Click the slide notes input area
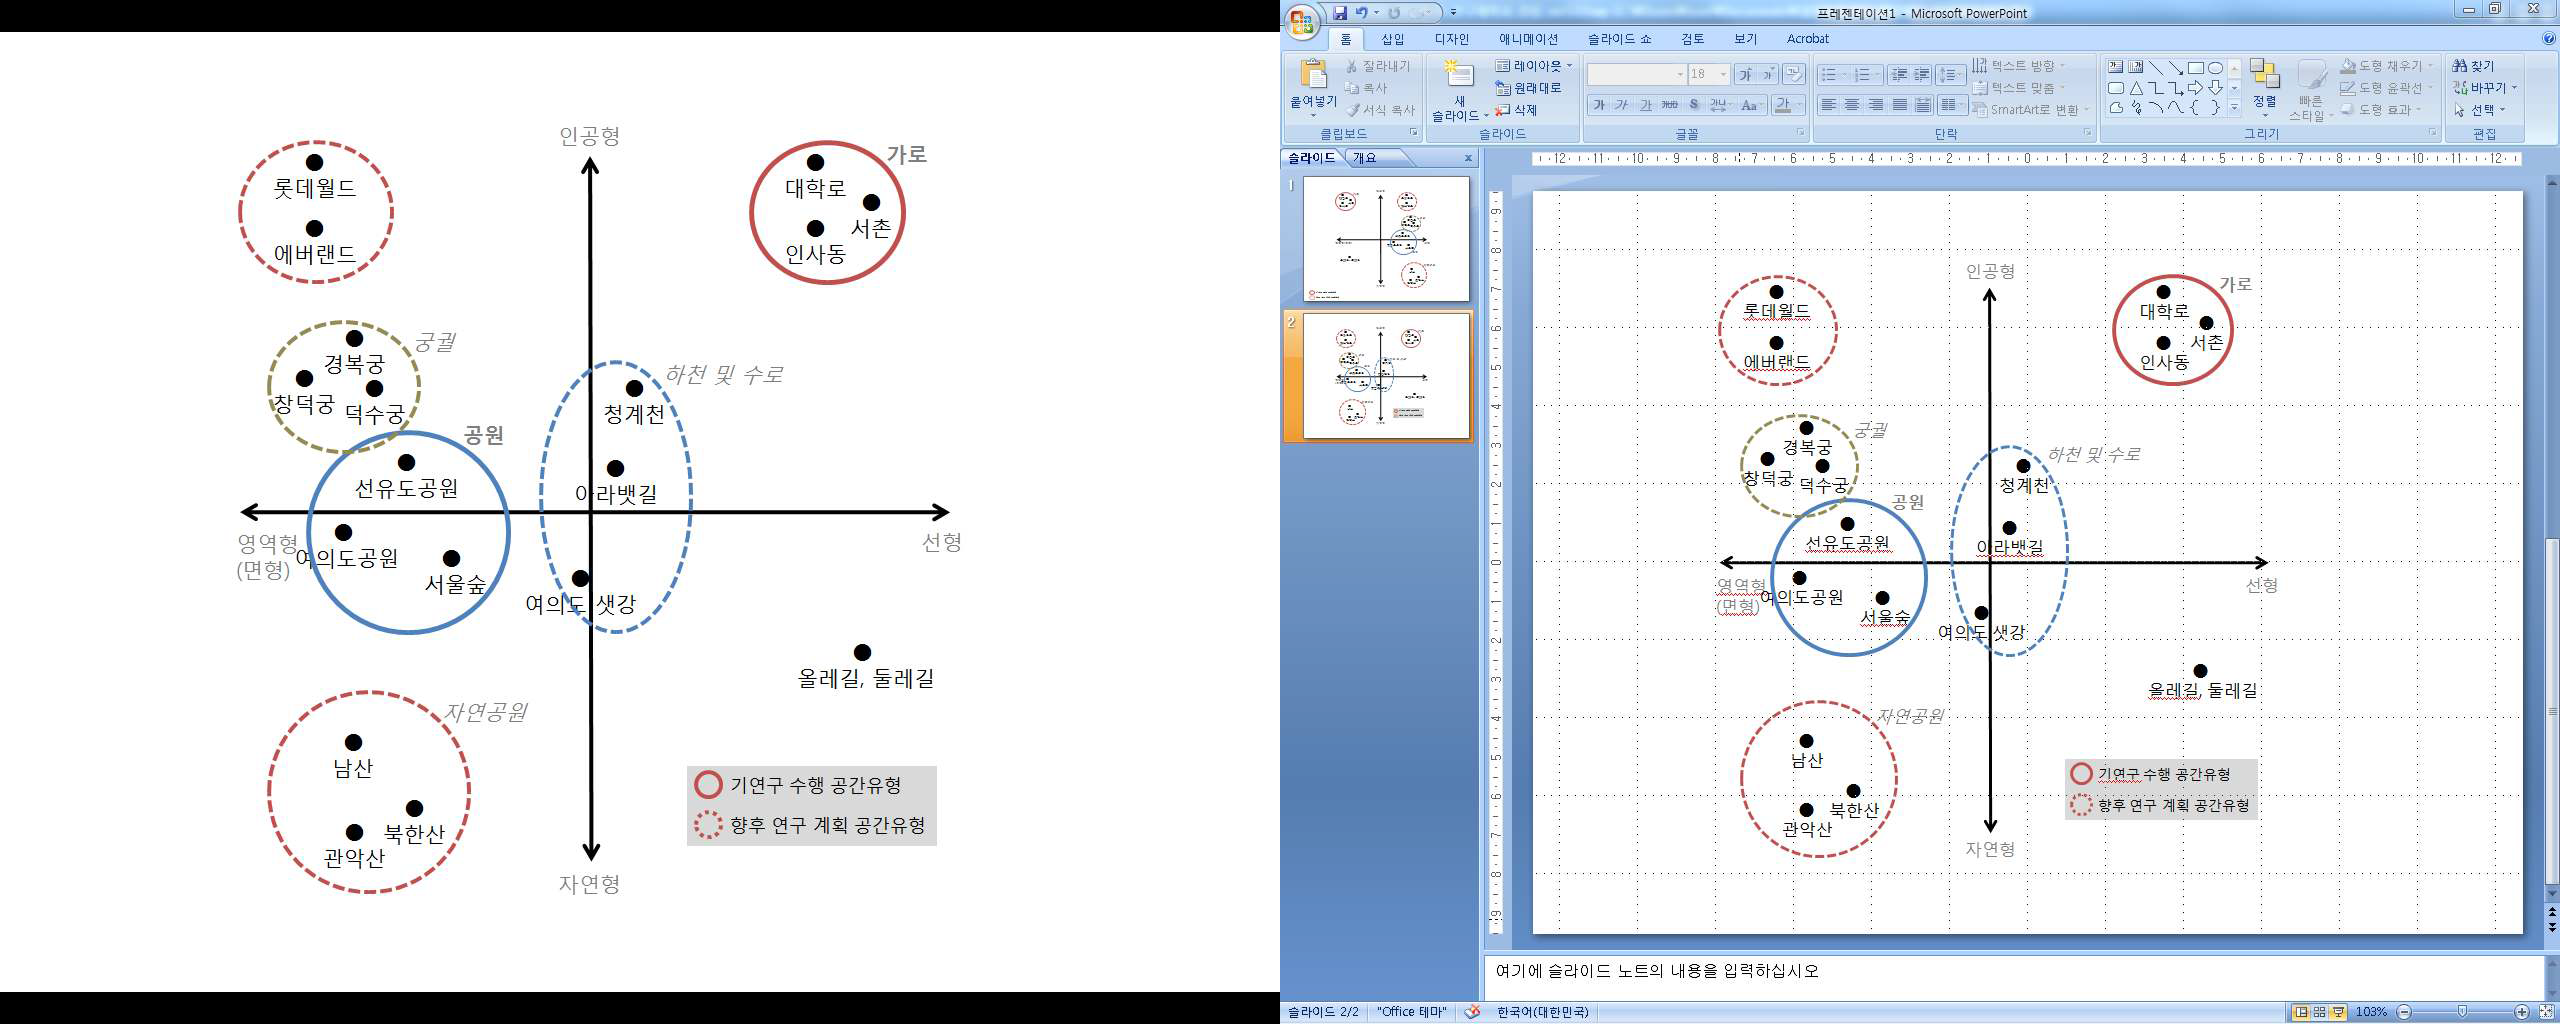Viewport: 2560px width, 1024px height. [2012, 976]
